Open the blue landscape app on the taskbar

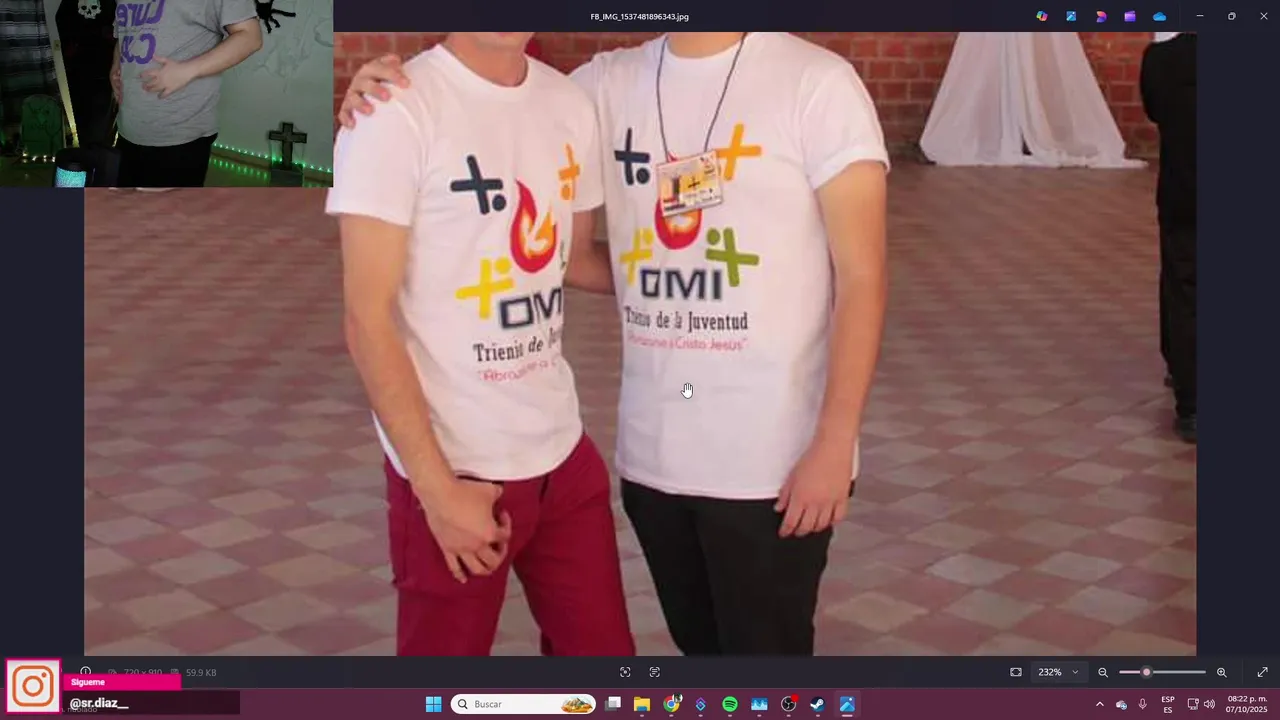(759, 704)
